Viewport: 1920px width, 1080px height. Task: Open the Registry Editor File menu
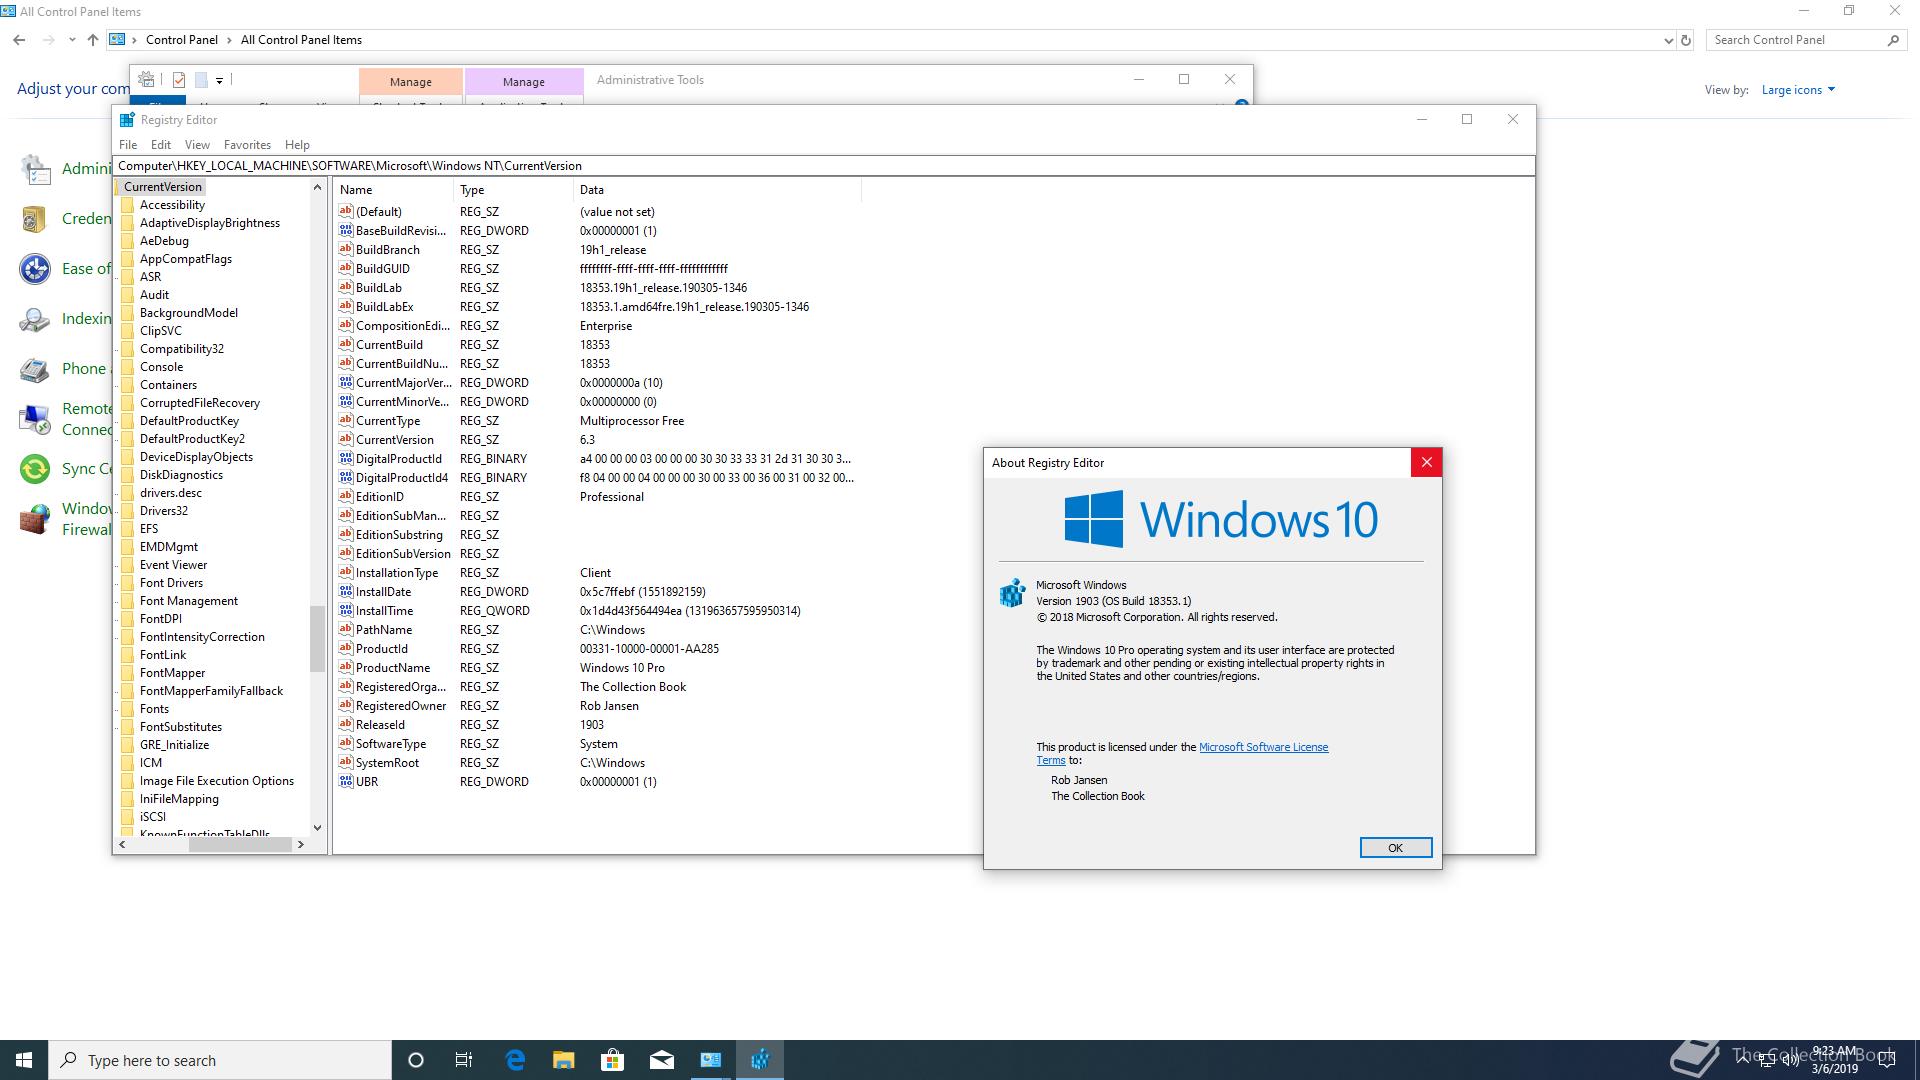coord(128,145)
